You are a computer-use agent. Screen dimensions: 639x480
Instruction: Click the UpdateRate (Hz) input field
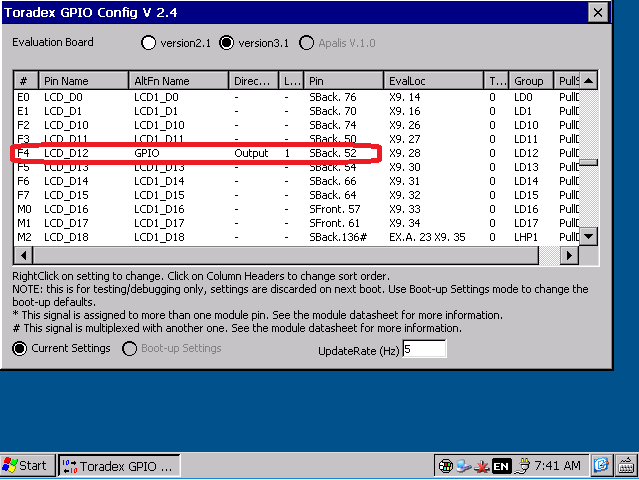click(424, 349)
